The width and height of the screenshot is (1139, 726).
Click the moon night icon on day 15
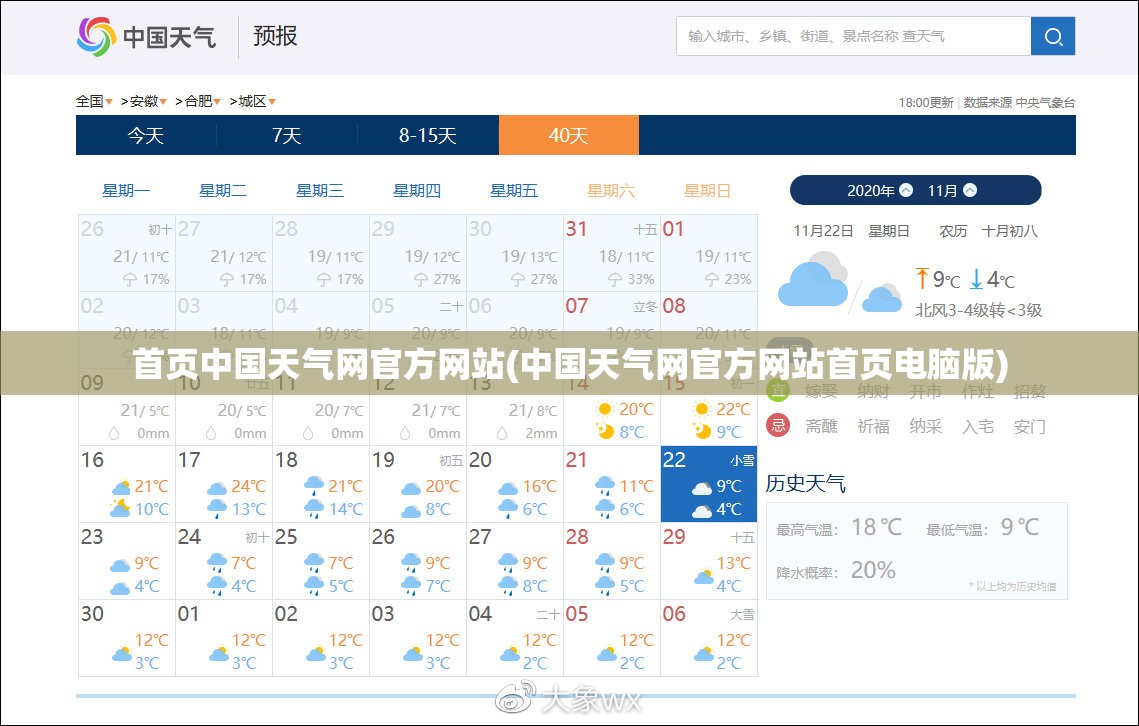[702, 432]
